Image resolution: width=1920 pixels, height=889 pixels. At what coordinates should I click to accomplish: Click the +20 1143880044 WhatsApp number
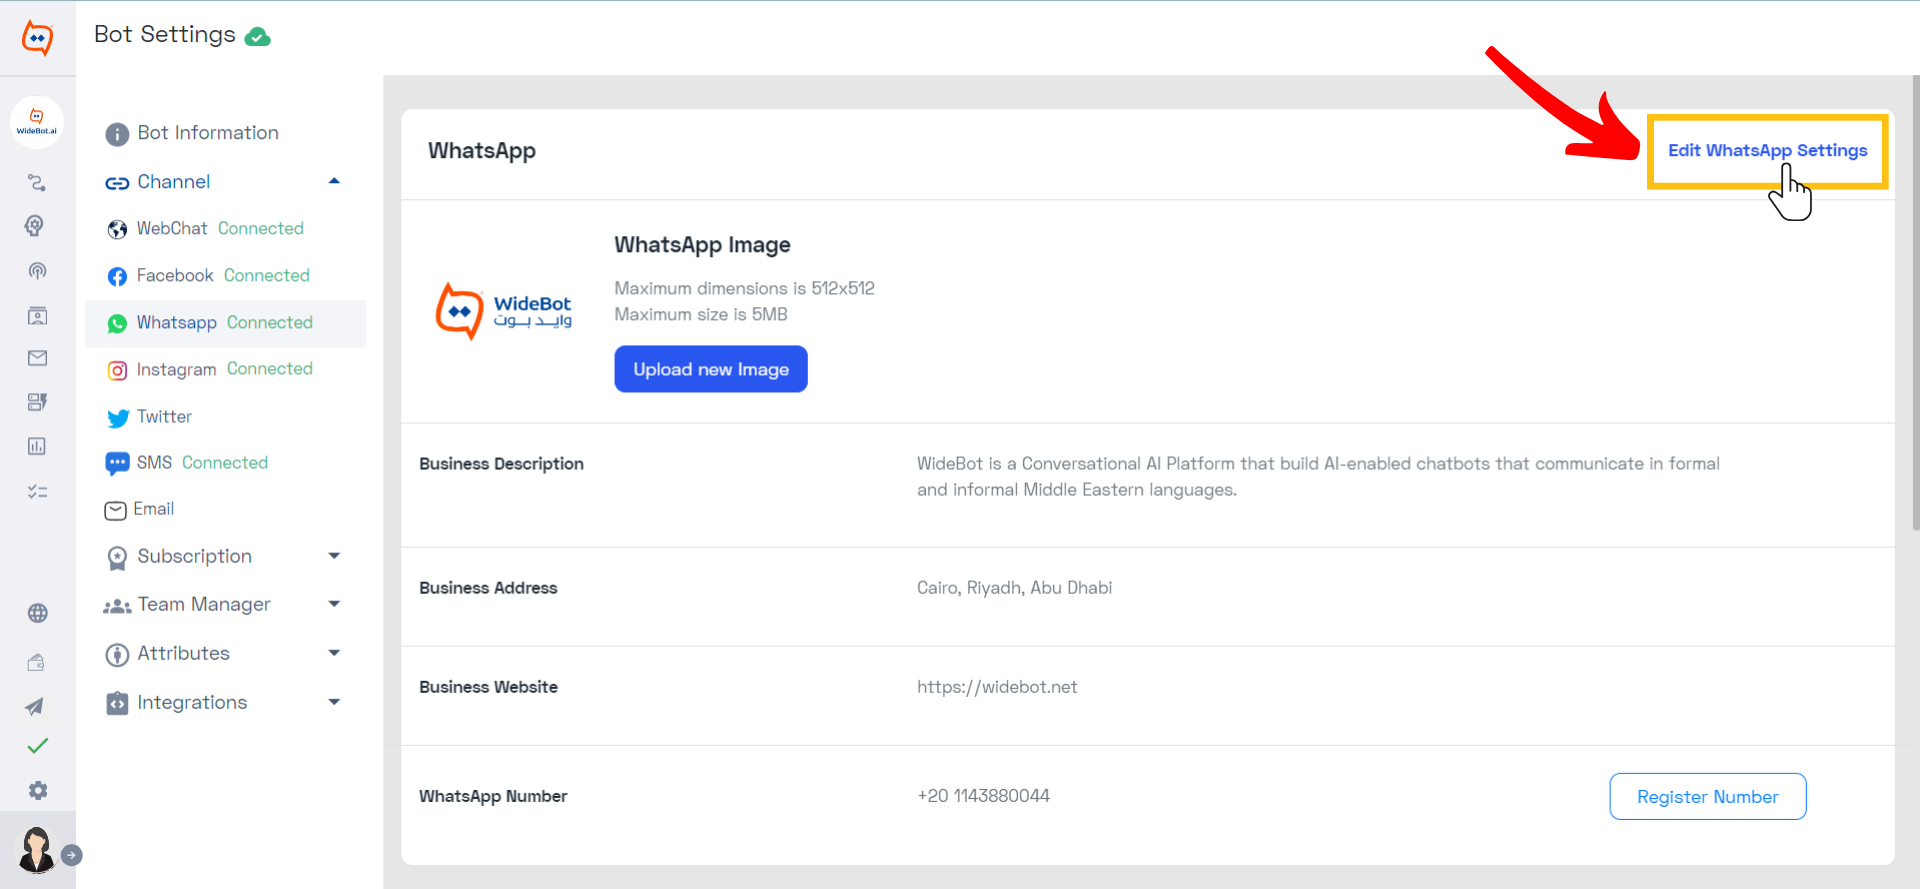983,796
